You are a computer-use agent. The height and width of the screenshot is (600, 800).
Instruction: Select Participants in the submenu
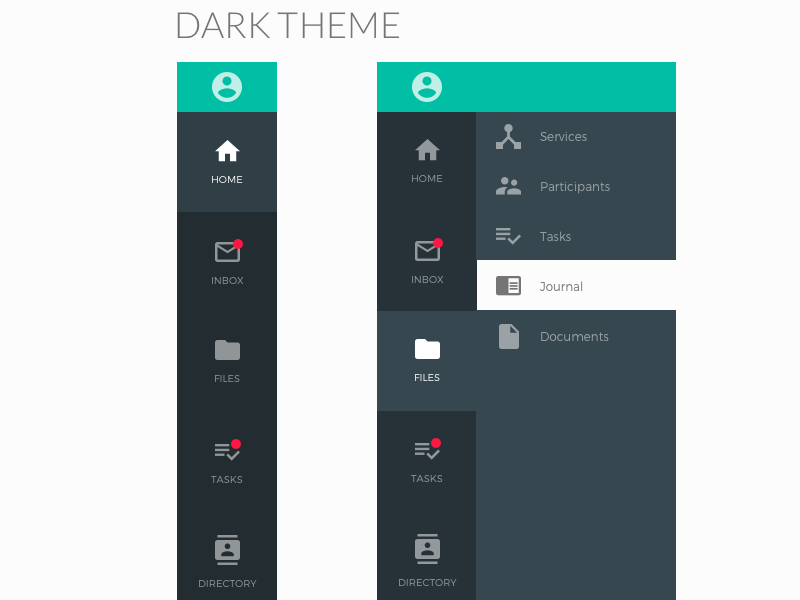pos(576,187)
